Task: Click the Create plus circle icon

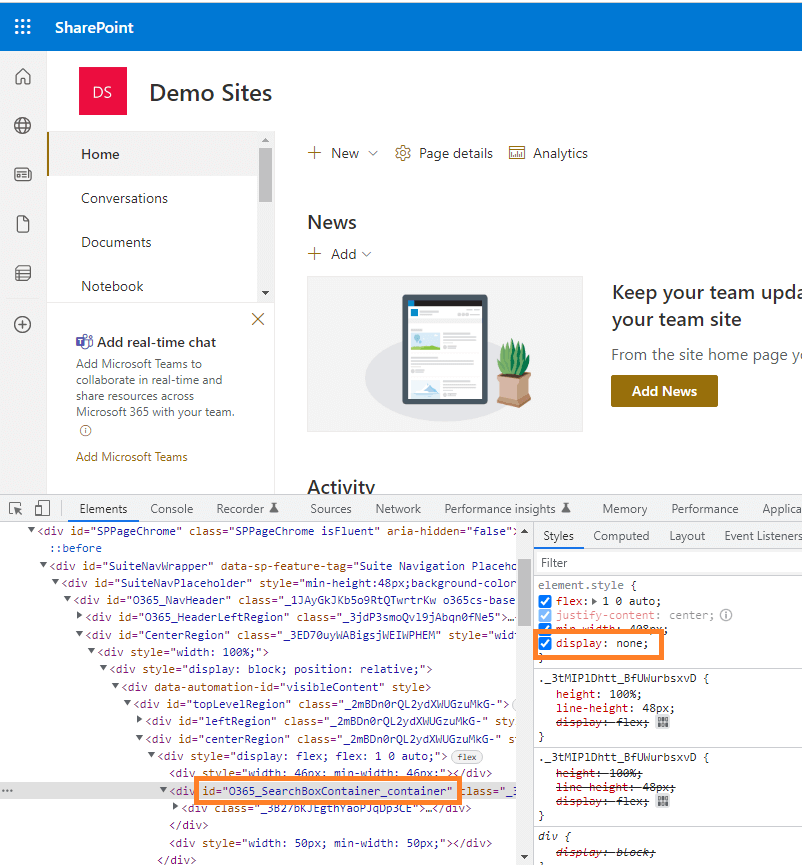Action: pos(23,324)
